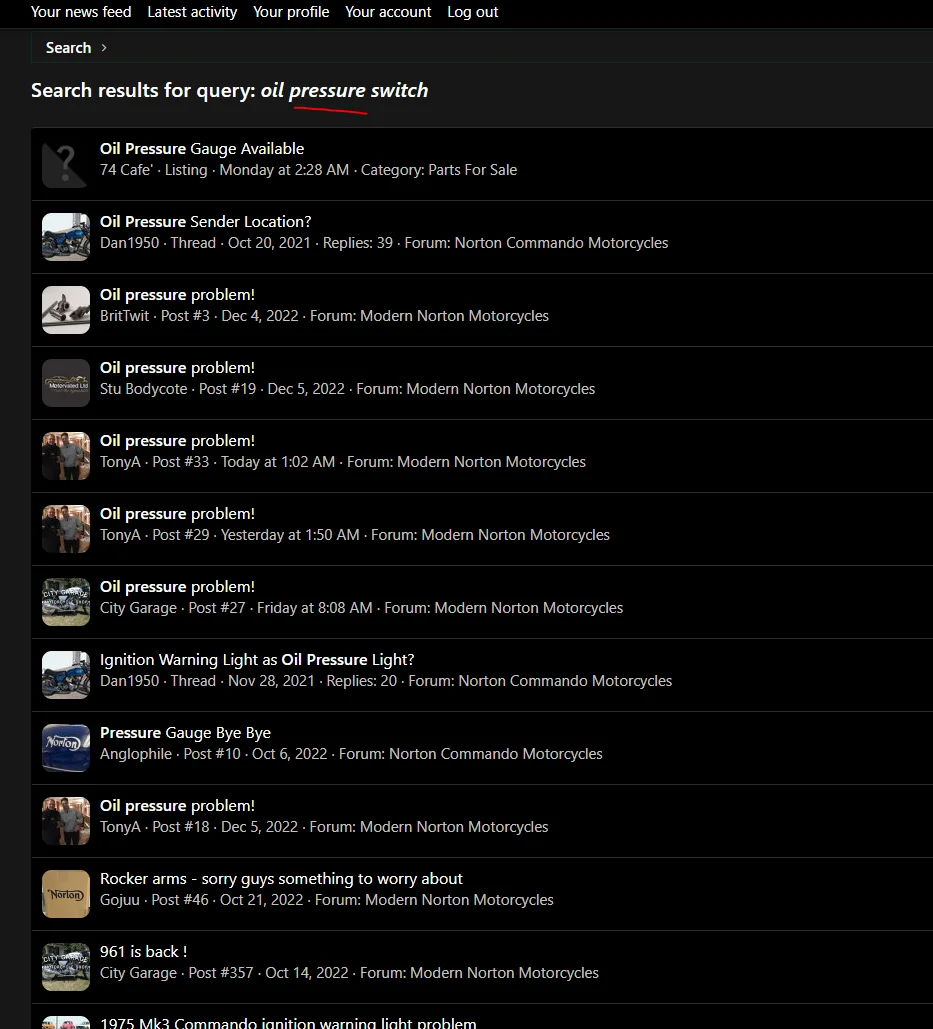Open Oil Pressure Gauge Available listing
This screenshot has height=1029, width=933.
(202, 149)
